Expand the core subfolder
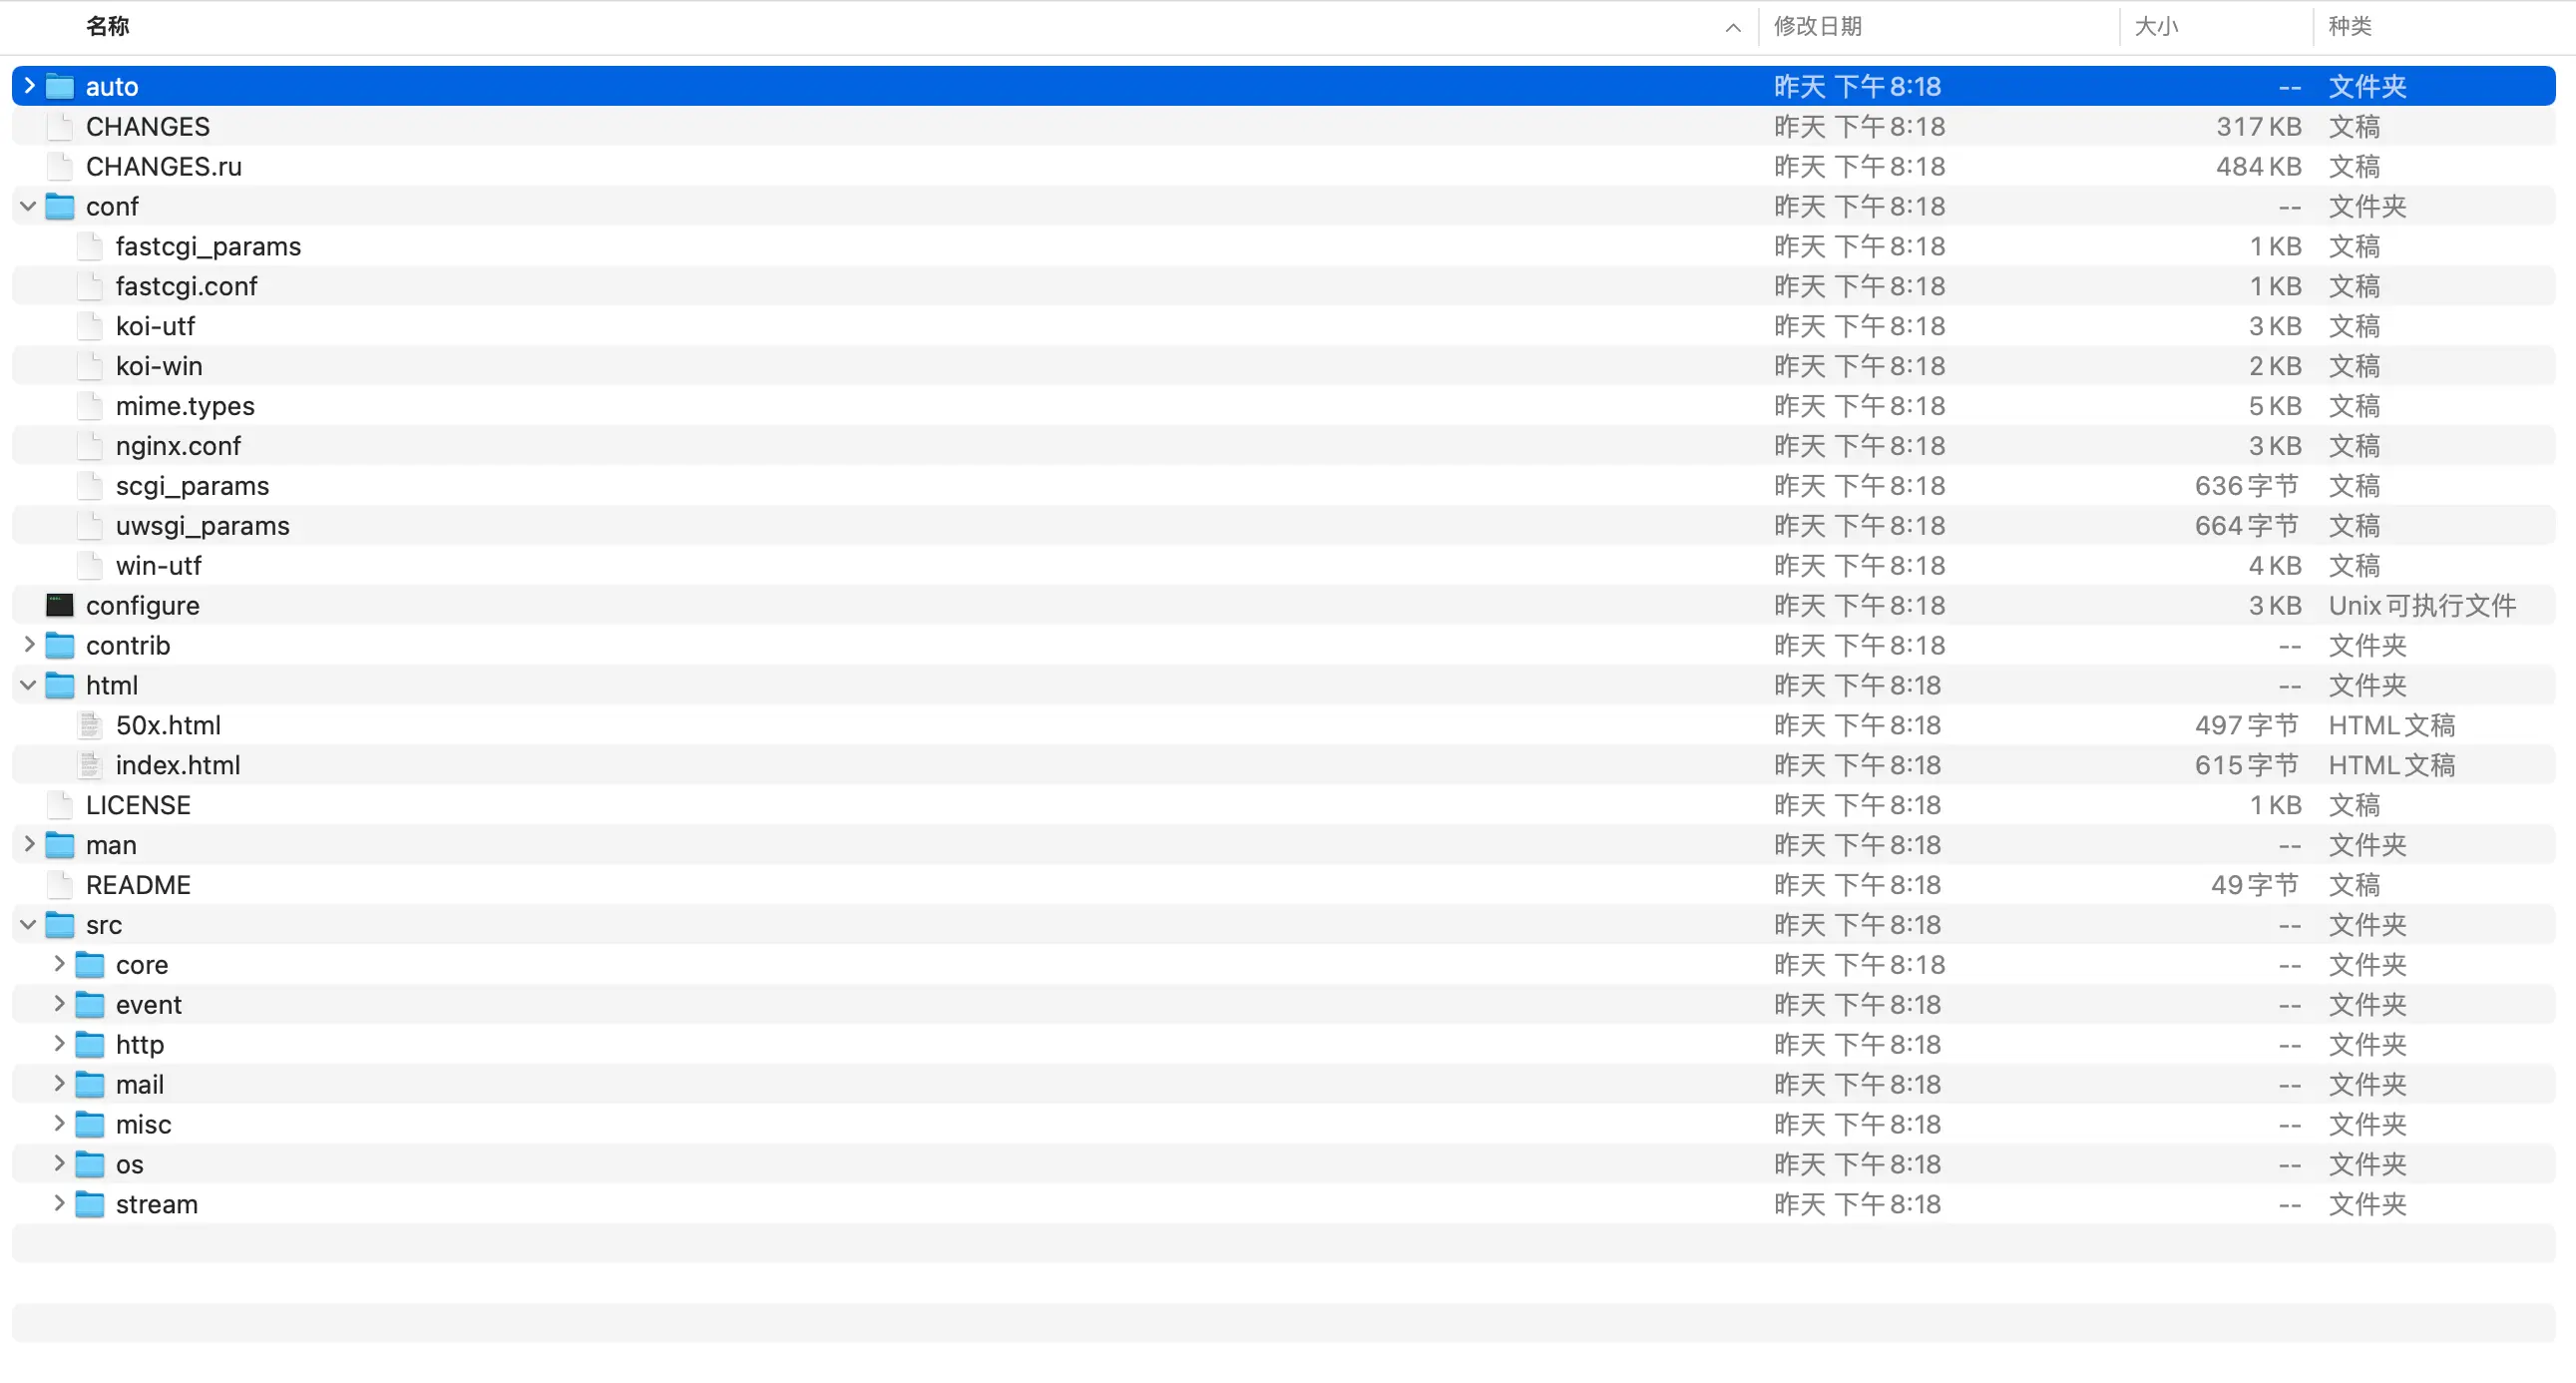The image size is (2576, 1383). pos(59,964)
